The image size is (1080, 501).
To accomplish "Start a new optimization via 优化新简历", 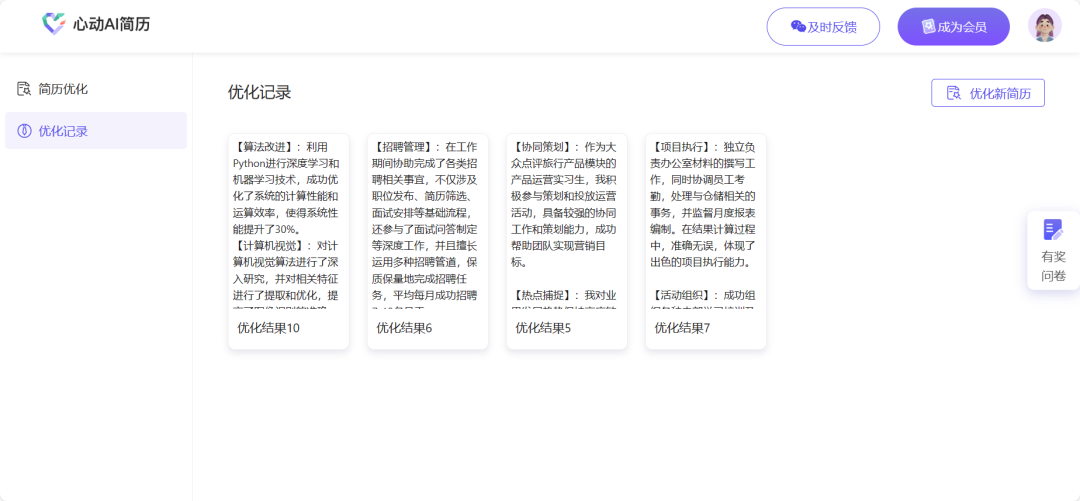I will point(987,94).
